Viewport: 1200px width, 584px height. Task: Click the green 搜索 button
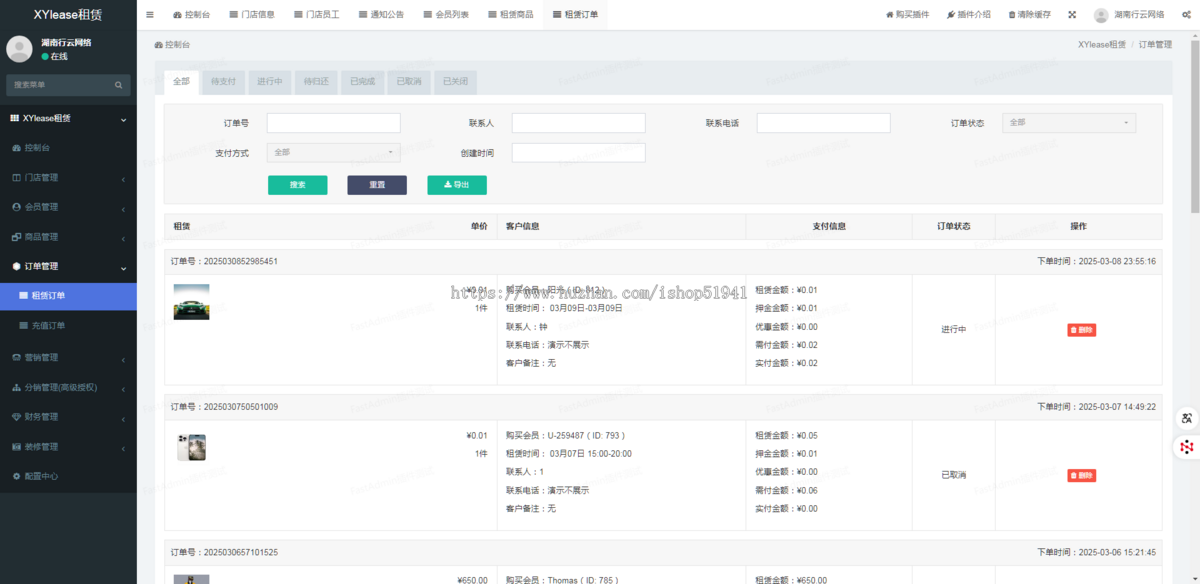pos(297,185)
